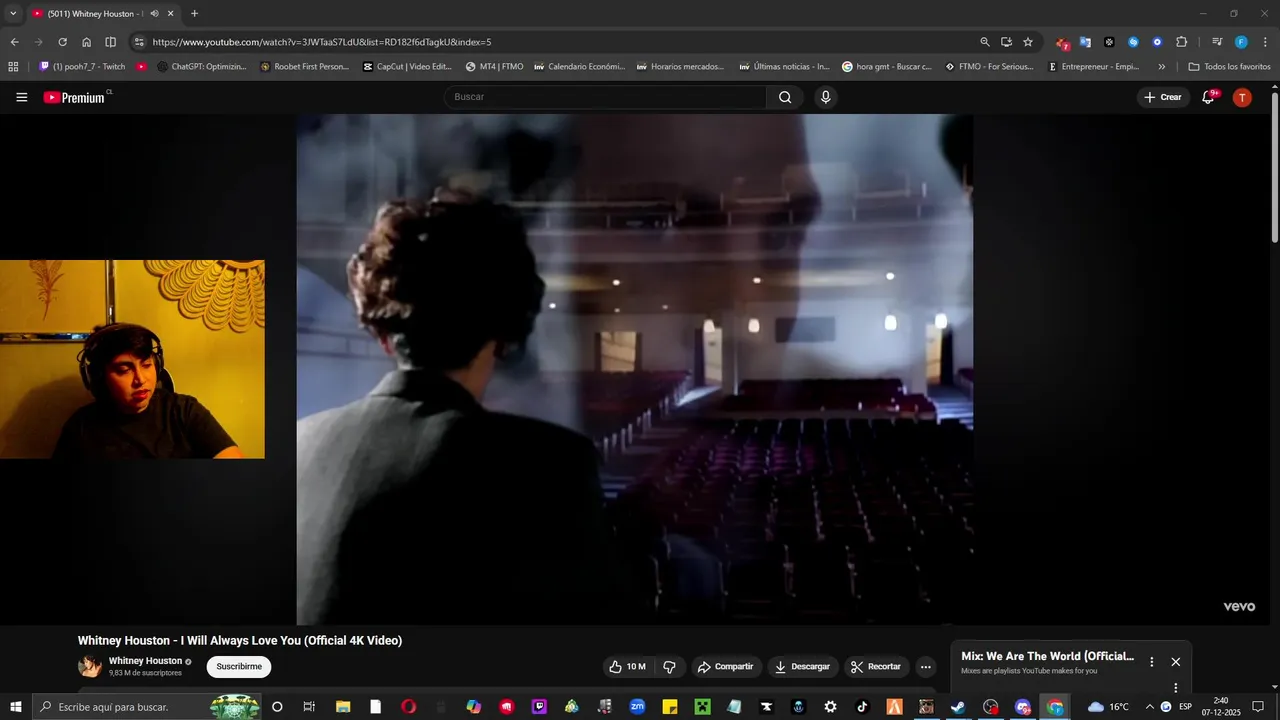The height and width of the screenshot is (720, 1280).
Task: Reload the page
Action: [62, 42]
